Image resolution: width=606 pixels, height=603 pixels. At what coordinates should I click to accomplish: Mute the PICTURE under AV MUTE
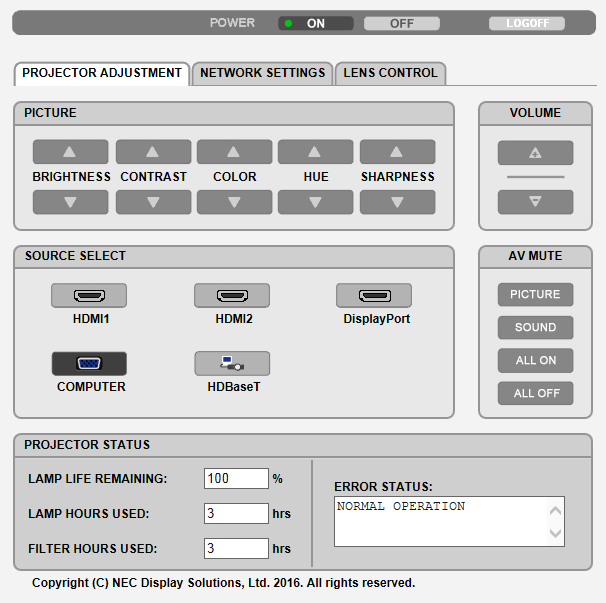click(x=535, y=295)
